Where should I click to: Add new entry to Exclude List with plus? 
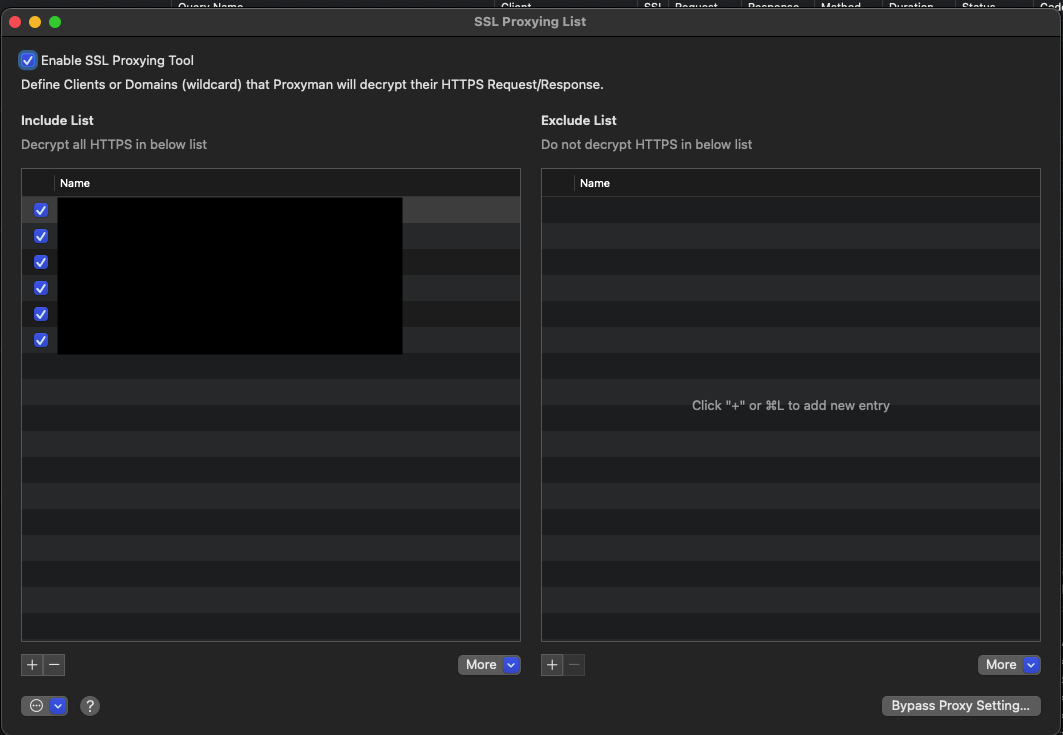tap(552, 664)
